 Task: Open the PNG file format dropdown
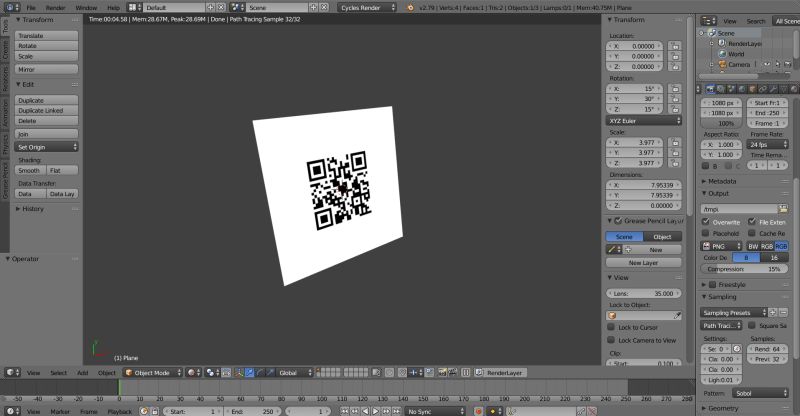(722, 246)
